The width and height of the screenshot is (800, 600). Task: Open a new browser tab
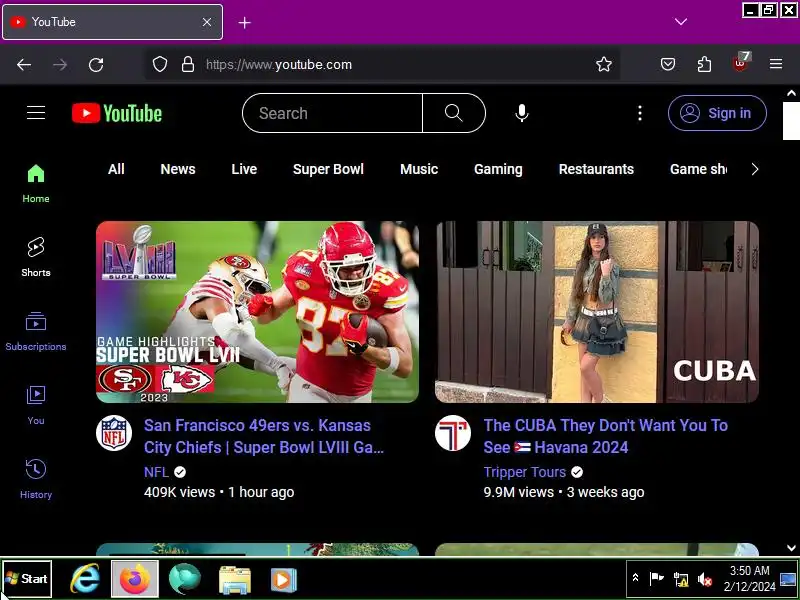coord(244,22)
